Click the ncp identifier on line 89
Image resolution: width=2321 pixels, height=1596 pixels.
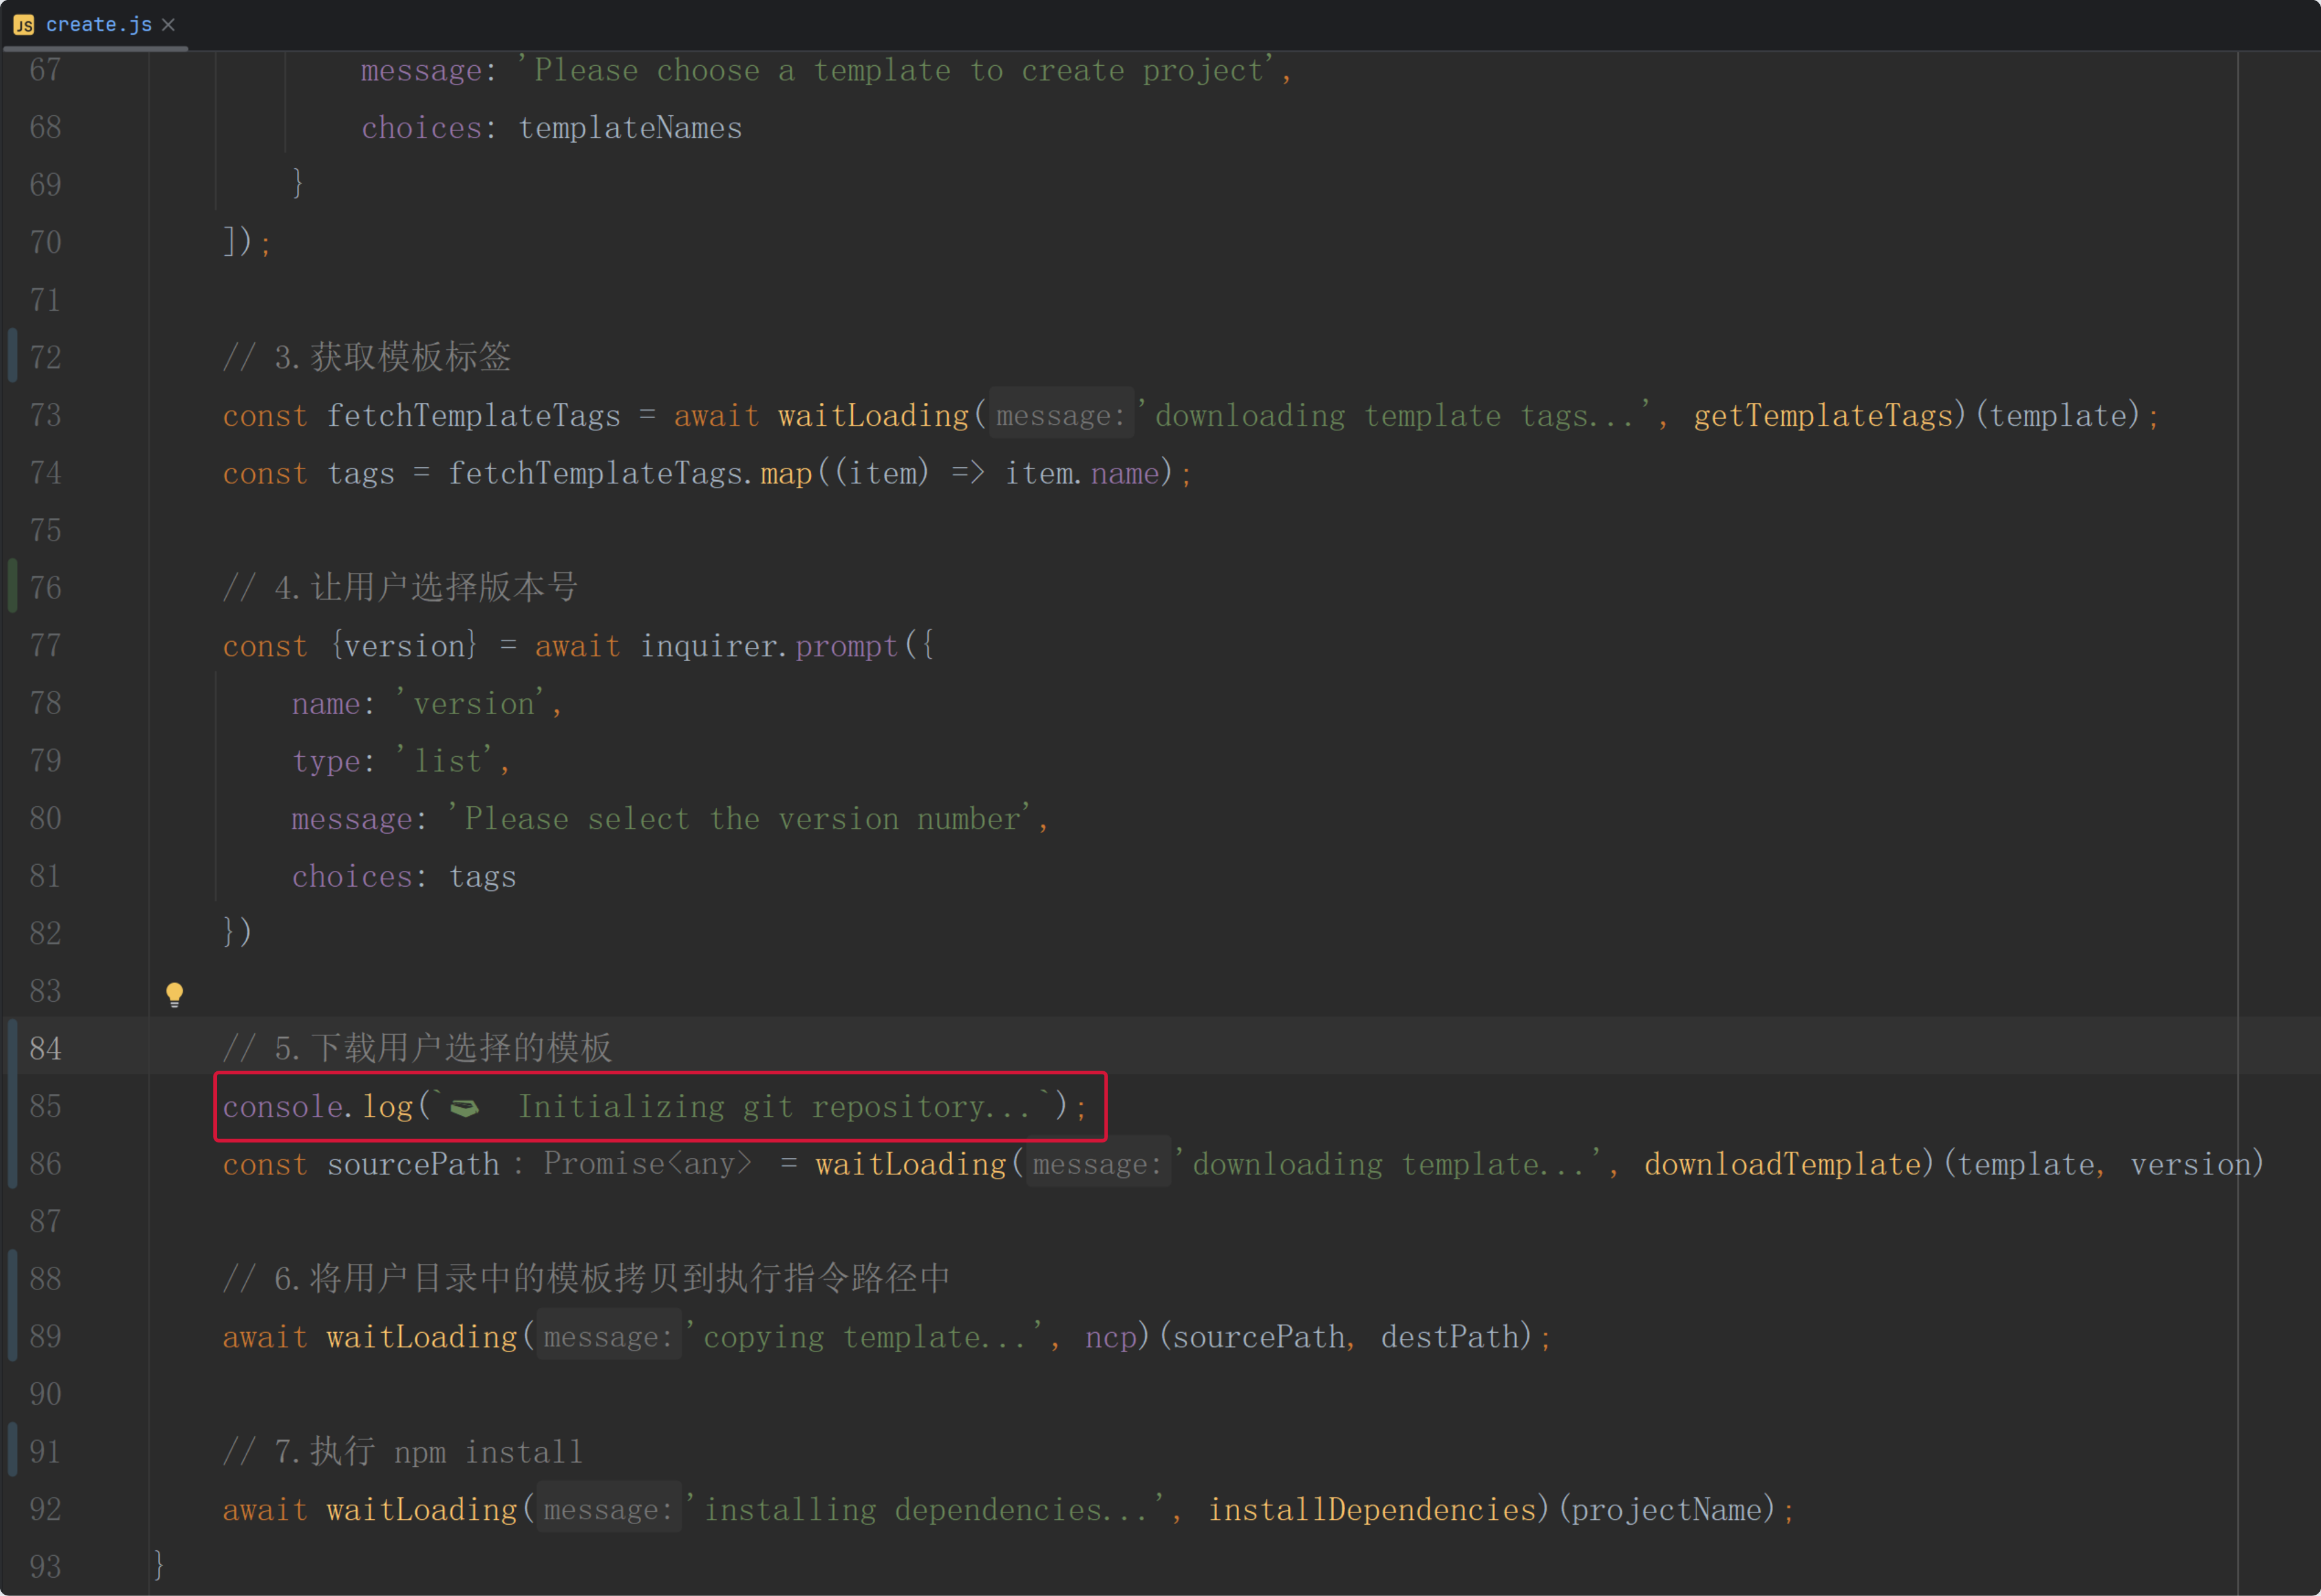pyautogui.click(x=1110, y=1337)
